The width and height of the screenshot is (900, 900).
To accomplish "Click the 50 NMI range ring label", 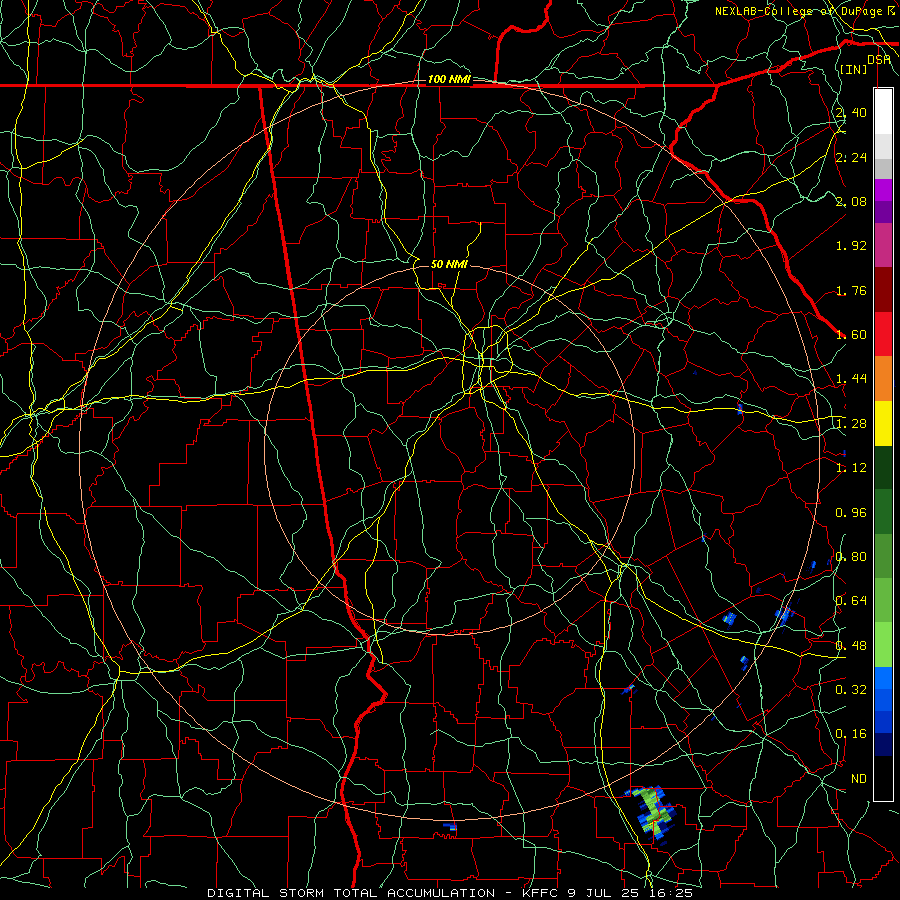I will tap(449, 264).
